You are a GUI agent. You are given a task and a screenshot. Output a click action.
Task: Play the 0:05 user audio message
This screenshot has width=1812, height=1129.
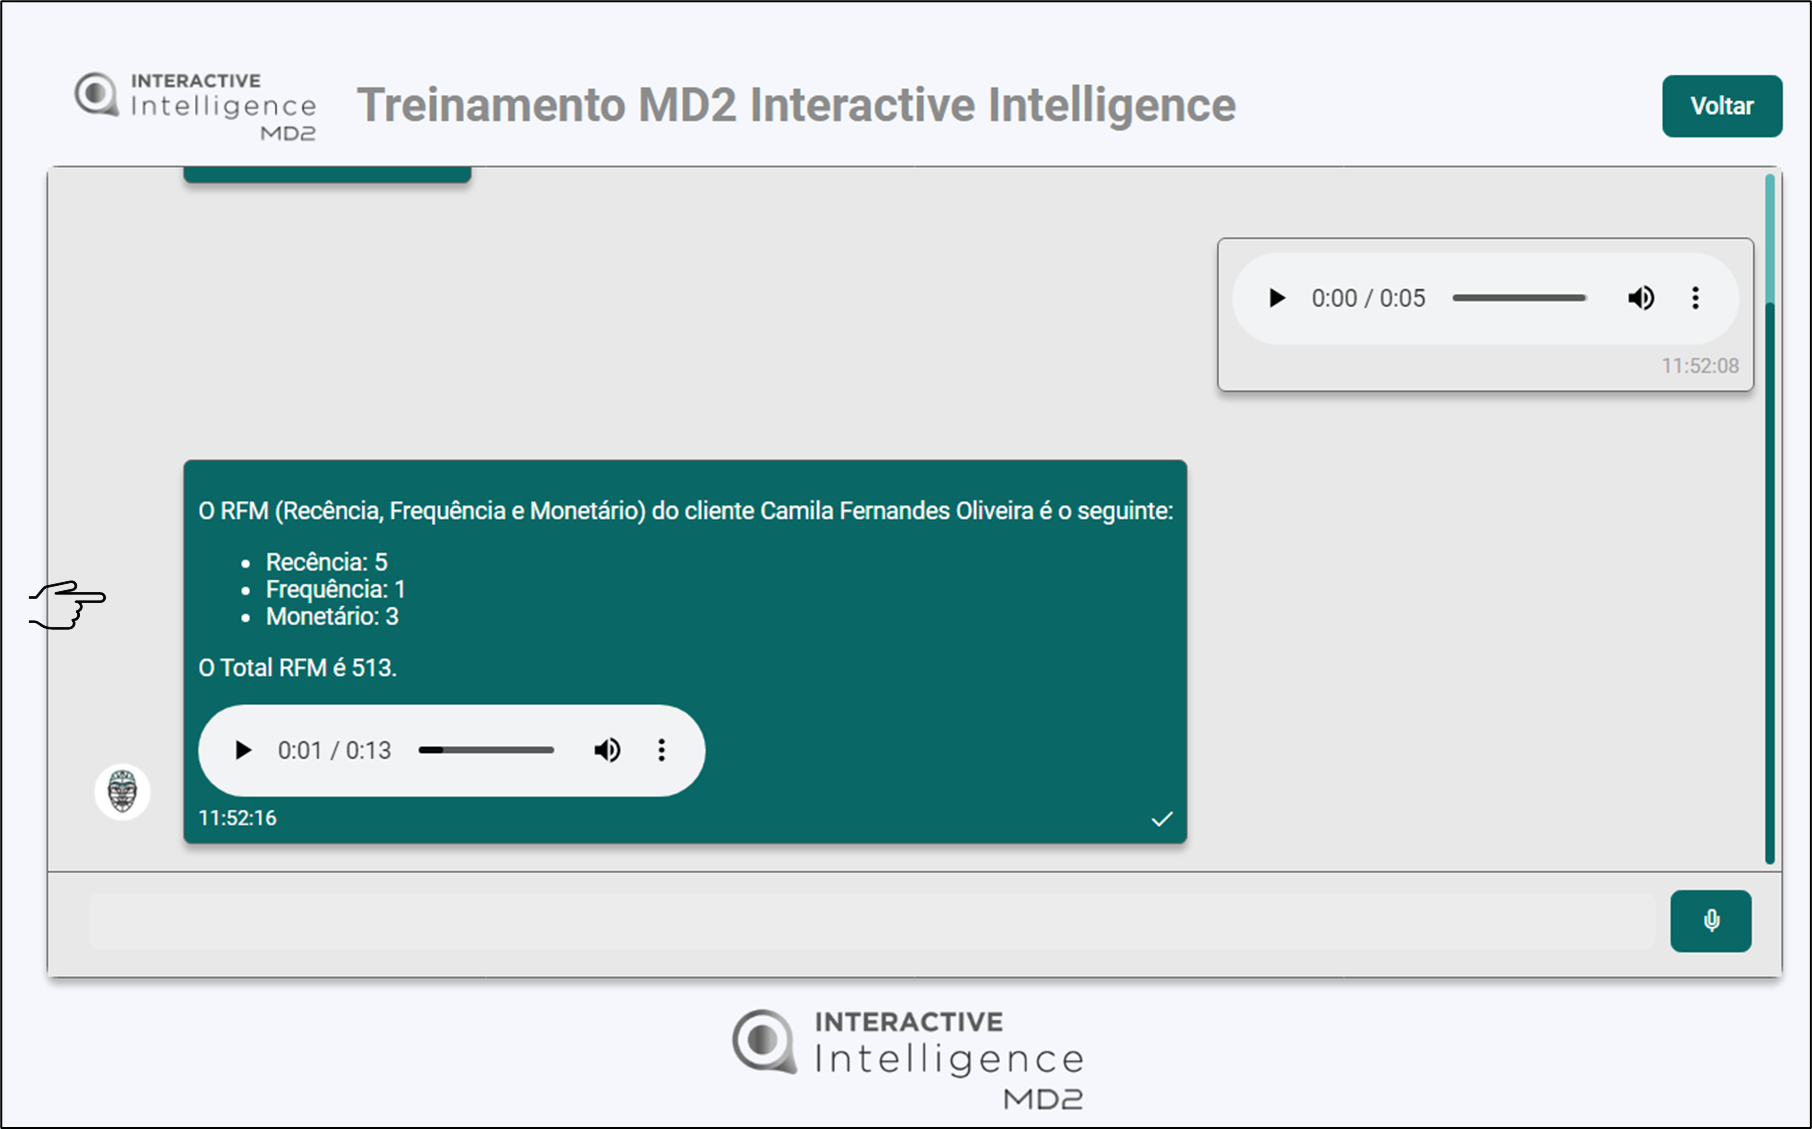[1276, 298]
